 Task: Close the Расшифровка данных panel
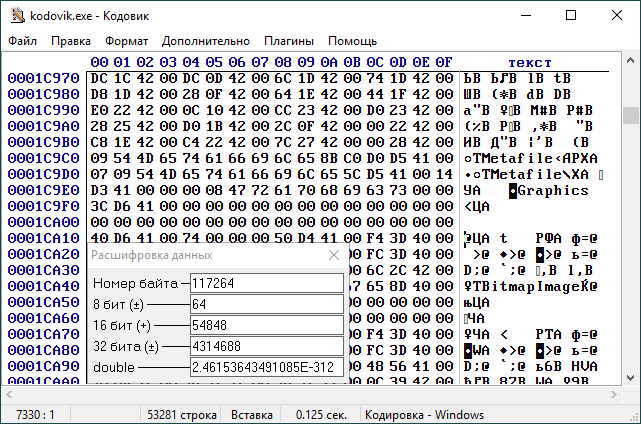point(335,255)
